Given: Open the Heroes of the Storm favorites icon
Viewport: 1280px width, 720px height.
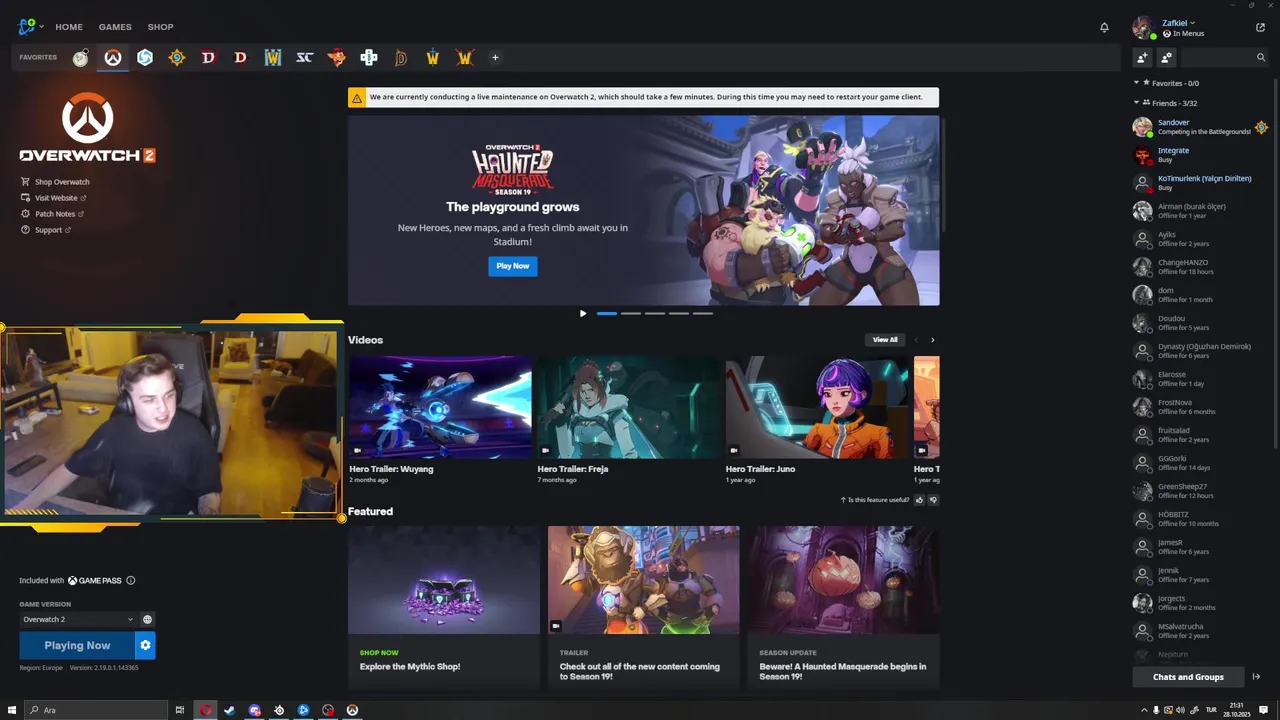Looking at the screenshot, I should (145, 58).
